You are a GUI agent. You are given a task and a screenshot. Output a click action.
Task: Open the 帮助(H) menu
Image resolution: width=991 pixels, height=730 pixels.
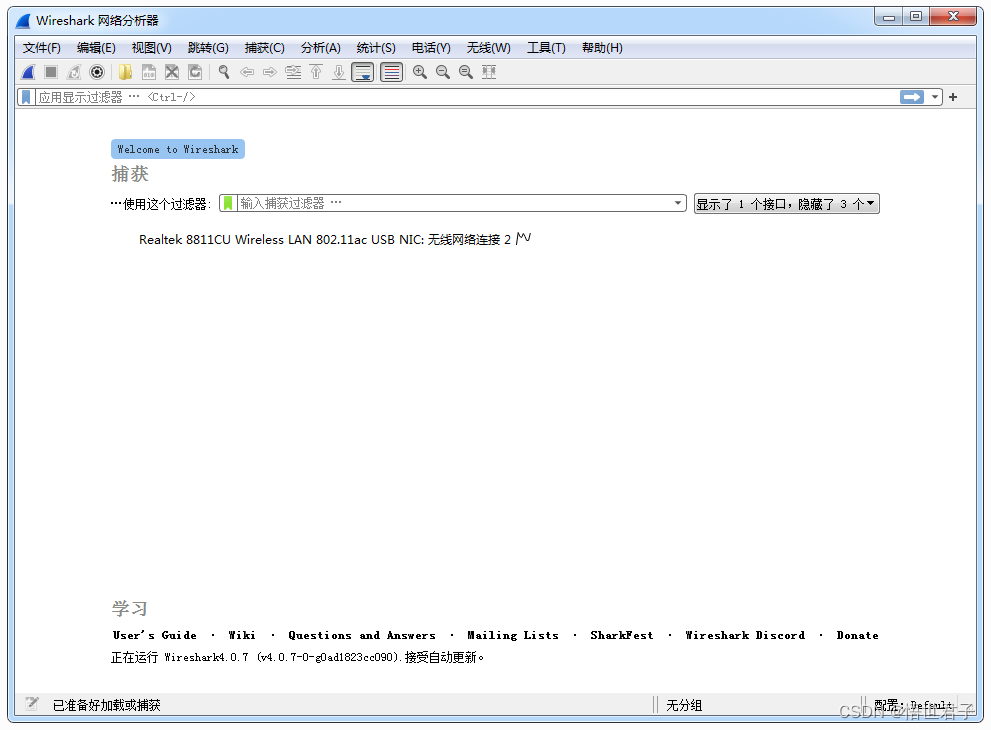[602, 48]
